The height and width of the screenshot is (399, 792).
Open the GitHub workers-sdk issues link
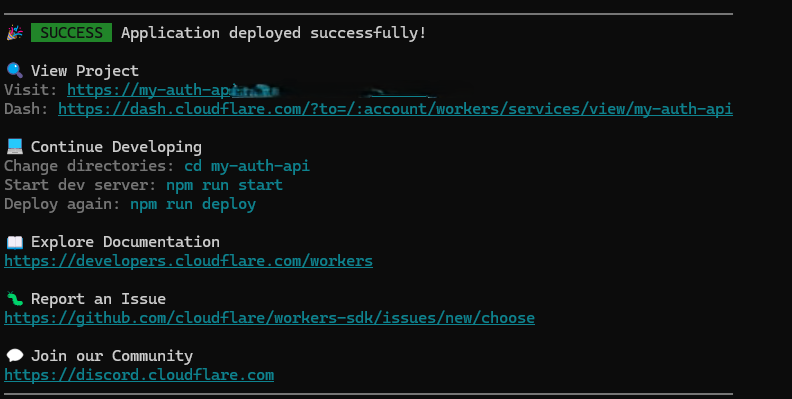click(x=269, y=318)
